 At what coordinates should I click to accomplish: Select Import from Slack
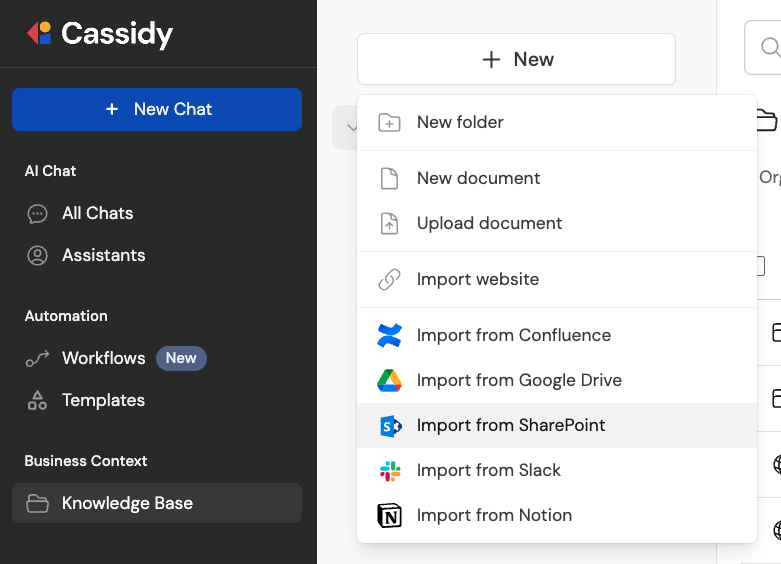[x=557, y=470]
